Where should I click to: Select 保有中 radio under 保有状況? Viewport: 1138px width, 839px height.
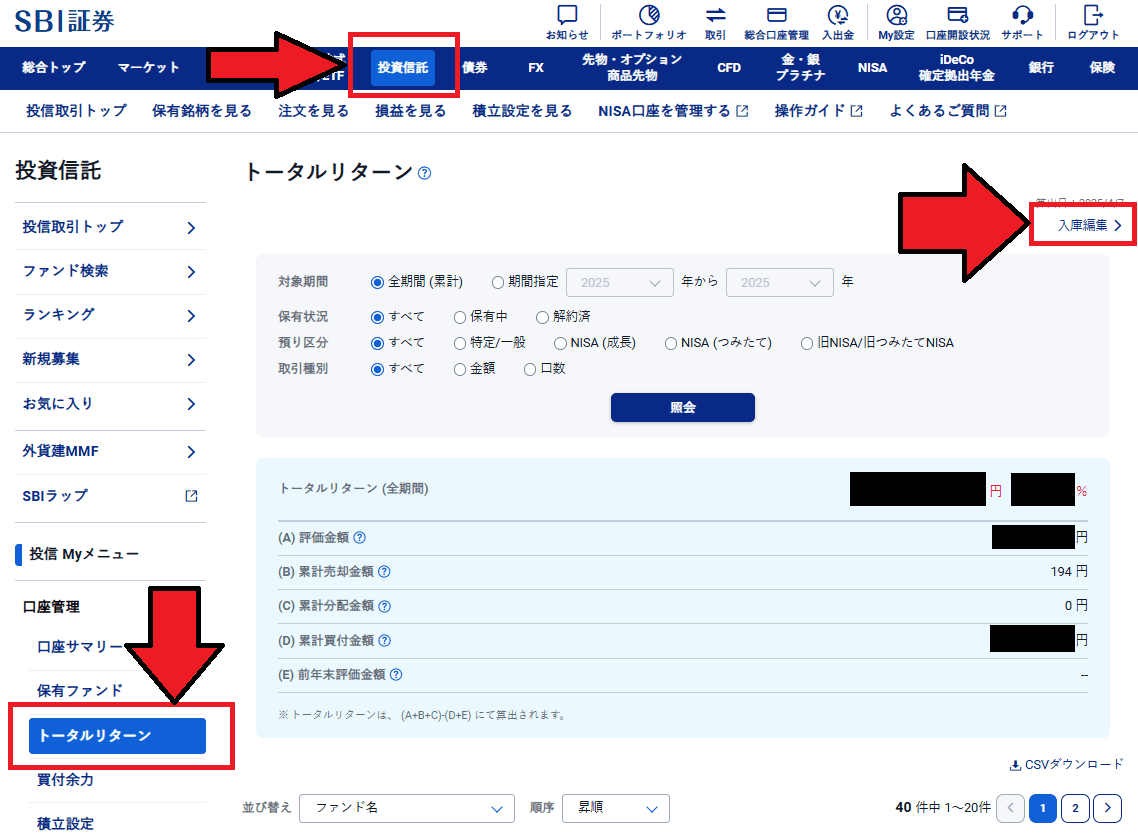[459, 317]
